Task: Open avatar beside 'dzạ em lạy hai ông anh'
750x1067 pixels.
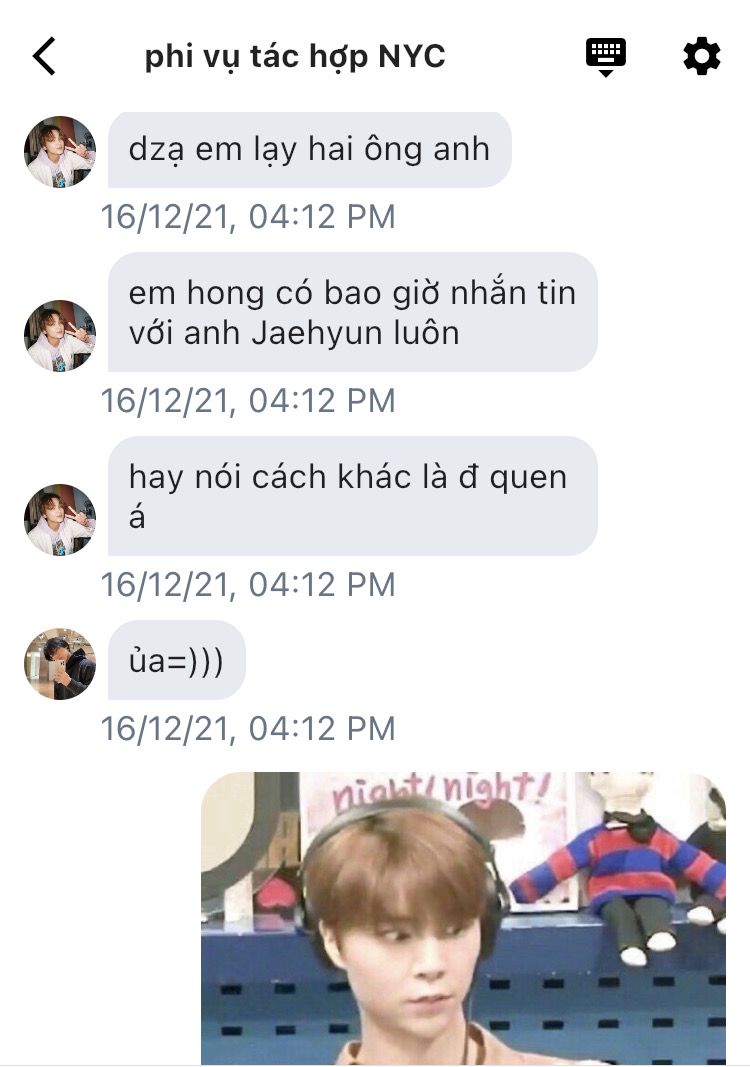Action: pos(60,152)
